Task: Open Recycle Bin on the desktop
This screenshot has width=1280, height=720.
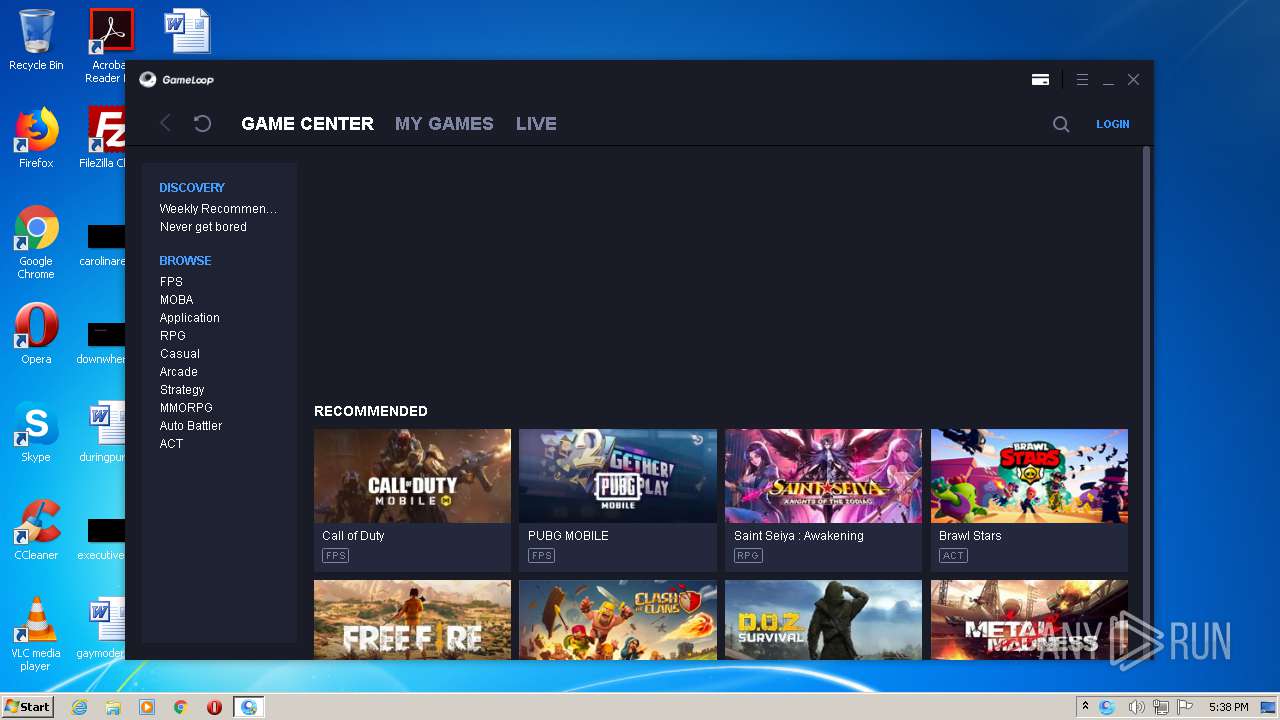Action: coord(36,40)
